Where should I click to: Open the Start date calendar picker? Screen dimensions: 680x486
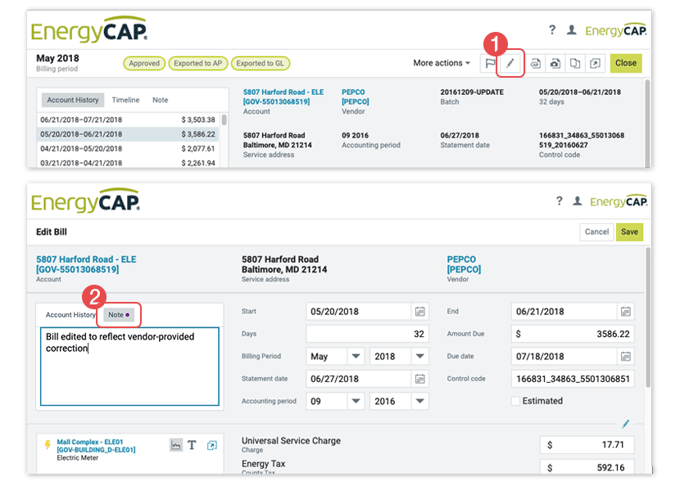pyautogui.click(x=420, y=311)
